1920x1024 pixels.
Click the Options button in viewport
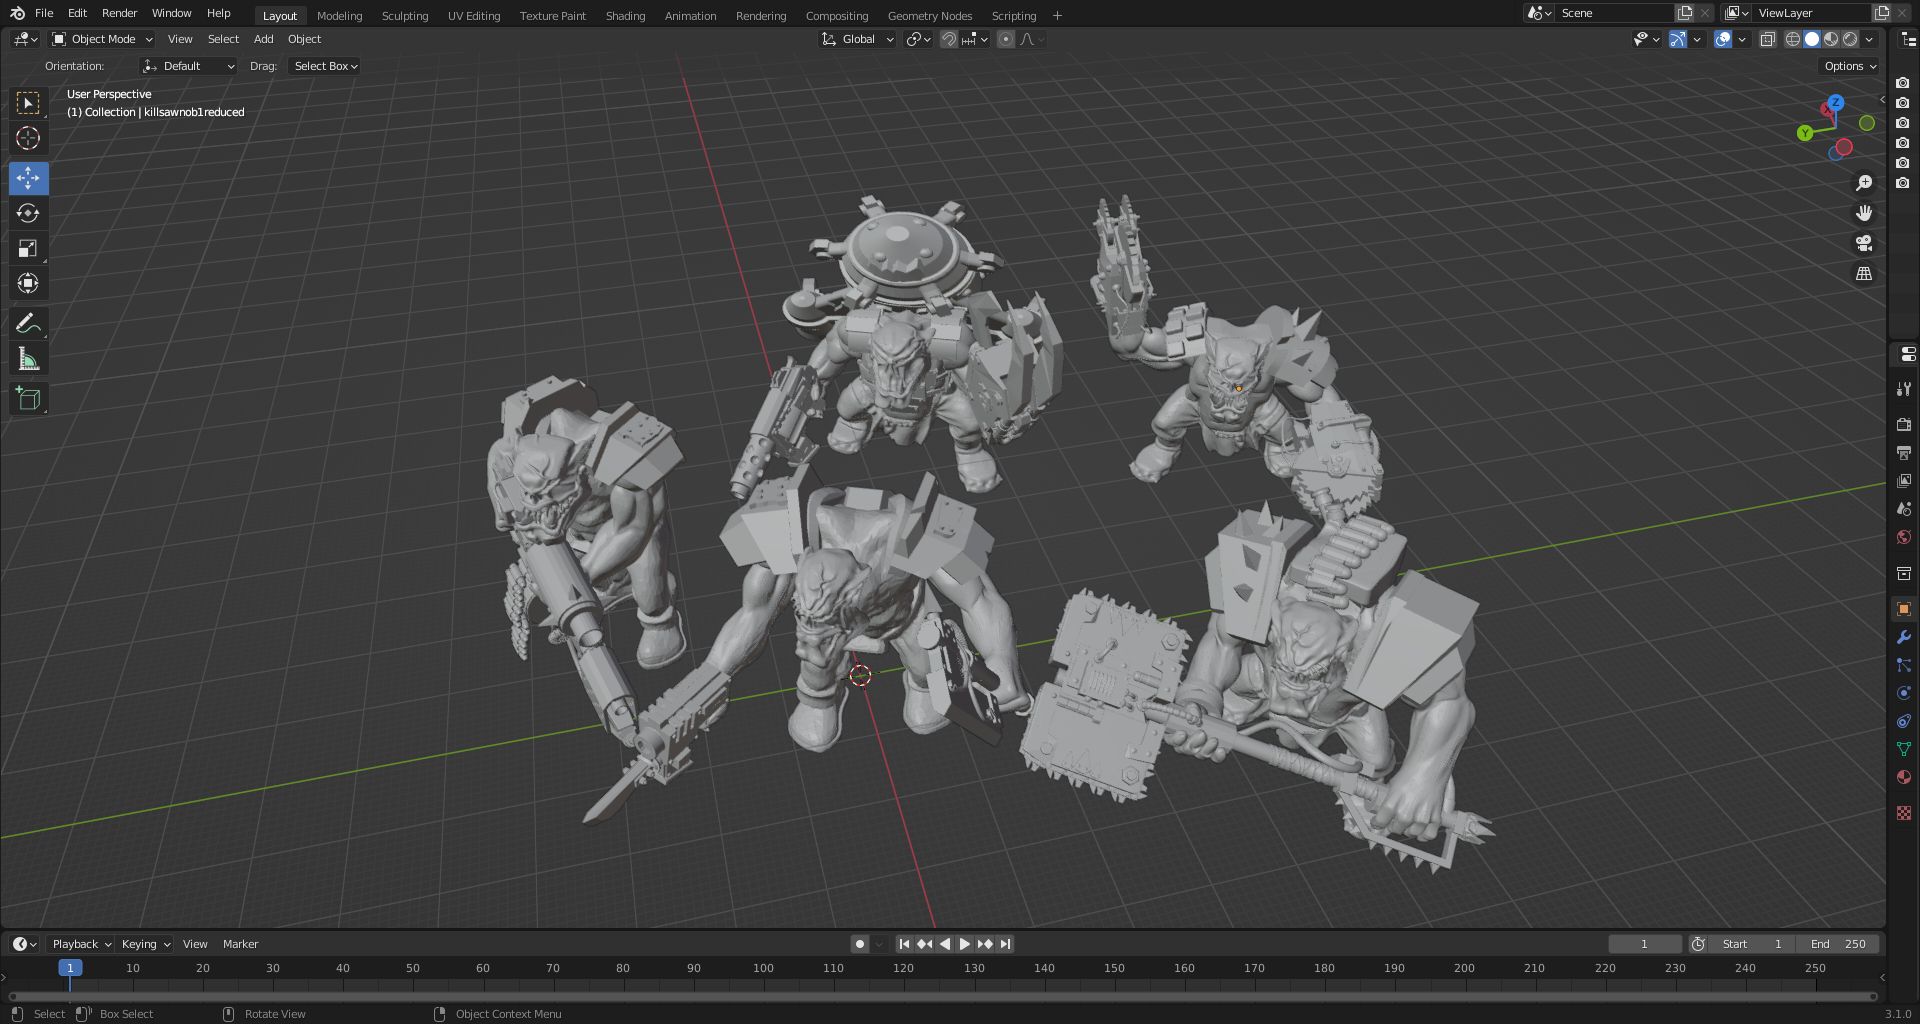point(1849,66)
